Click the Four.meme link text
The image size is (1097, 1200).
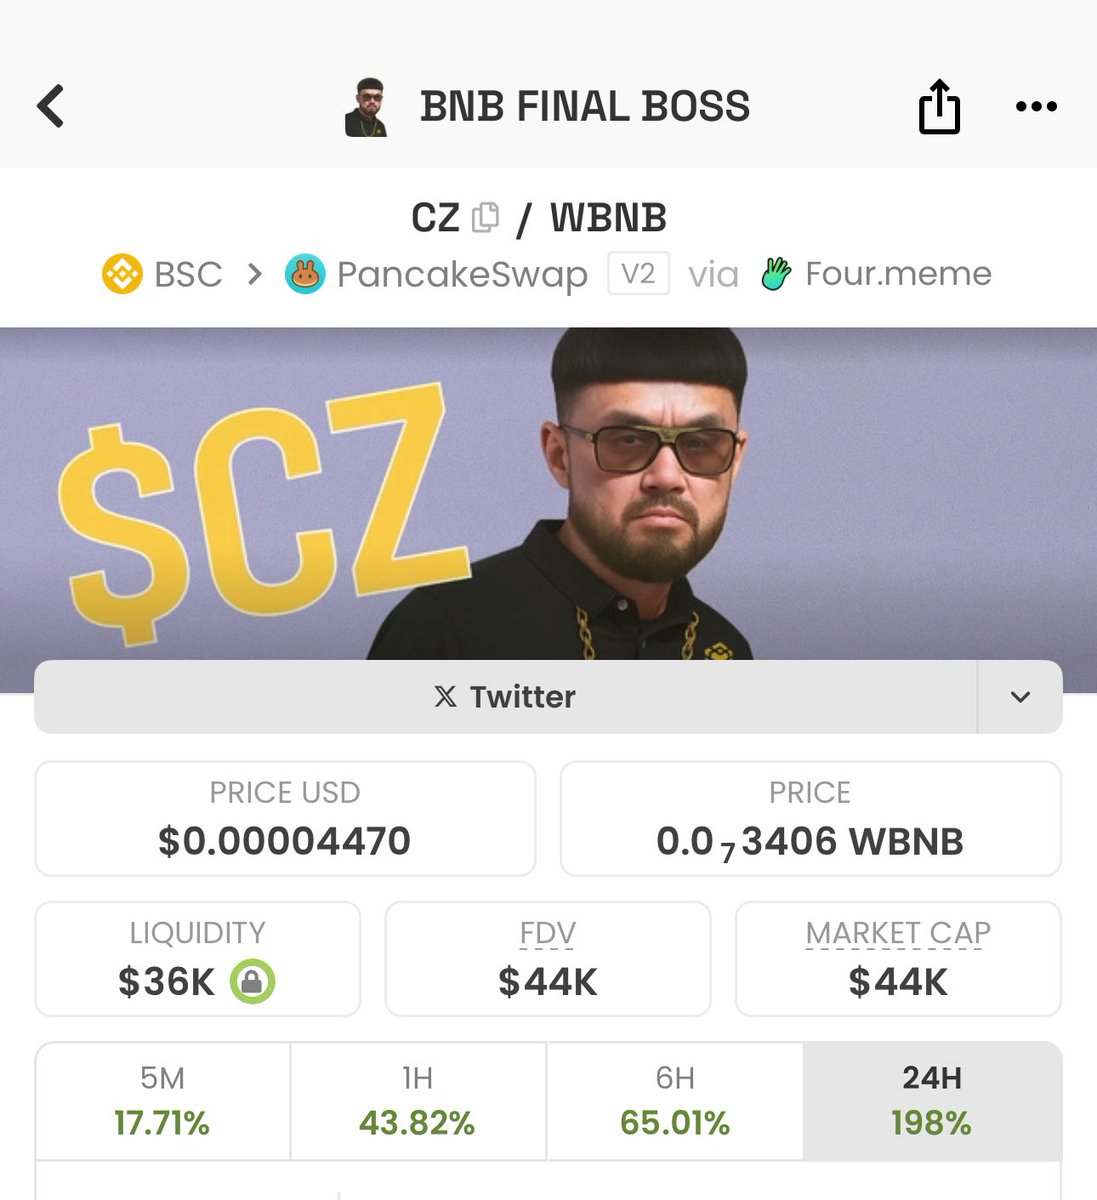point(898,274)
